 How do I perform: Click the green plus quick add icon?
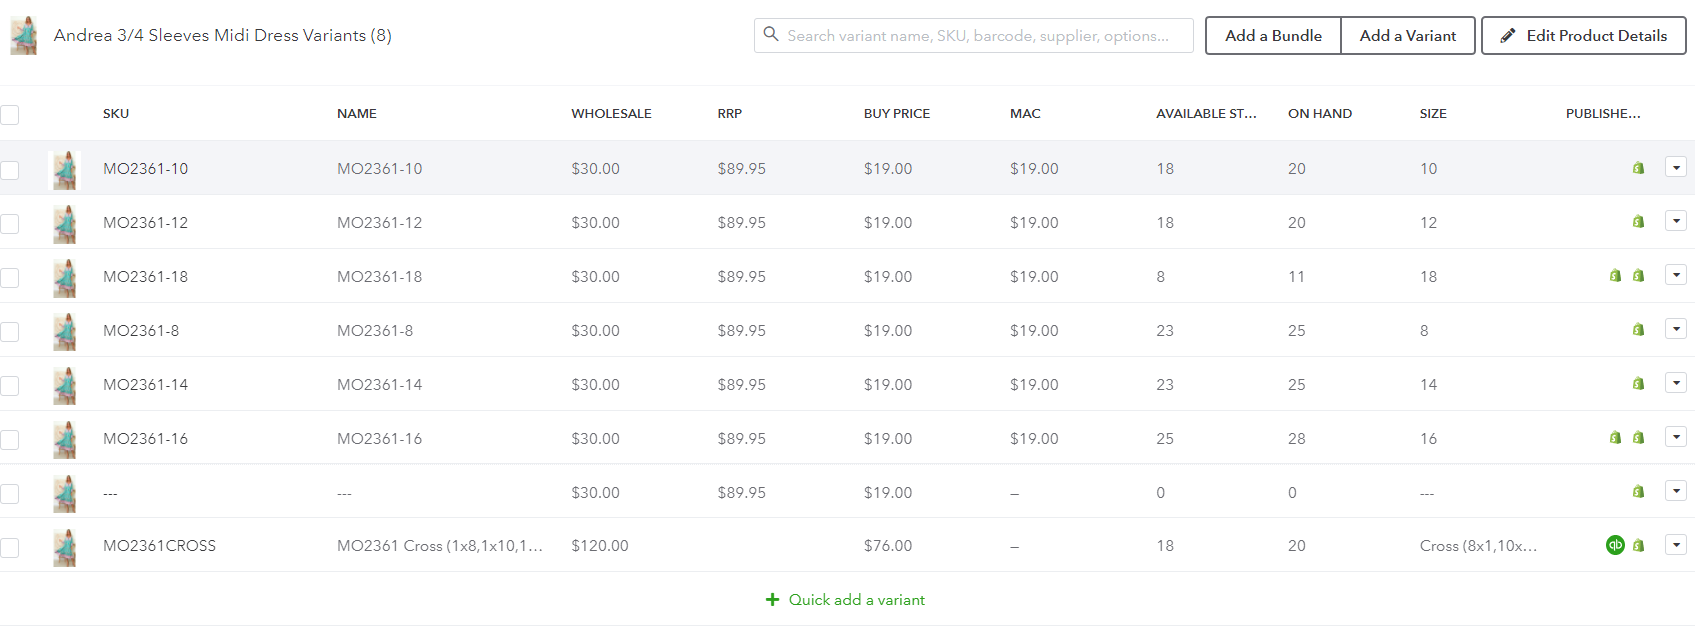click(x=772, y=600)
